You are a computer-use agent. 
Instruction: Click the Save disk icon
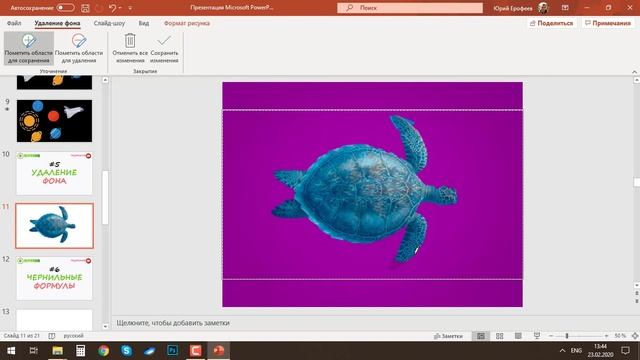tap(85, 8)
